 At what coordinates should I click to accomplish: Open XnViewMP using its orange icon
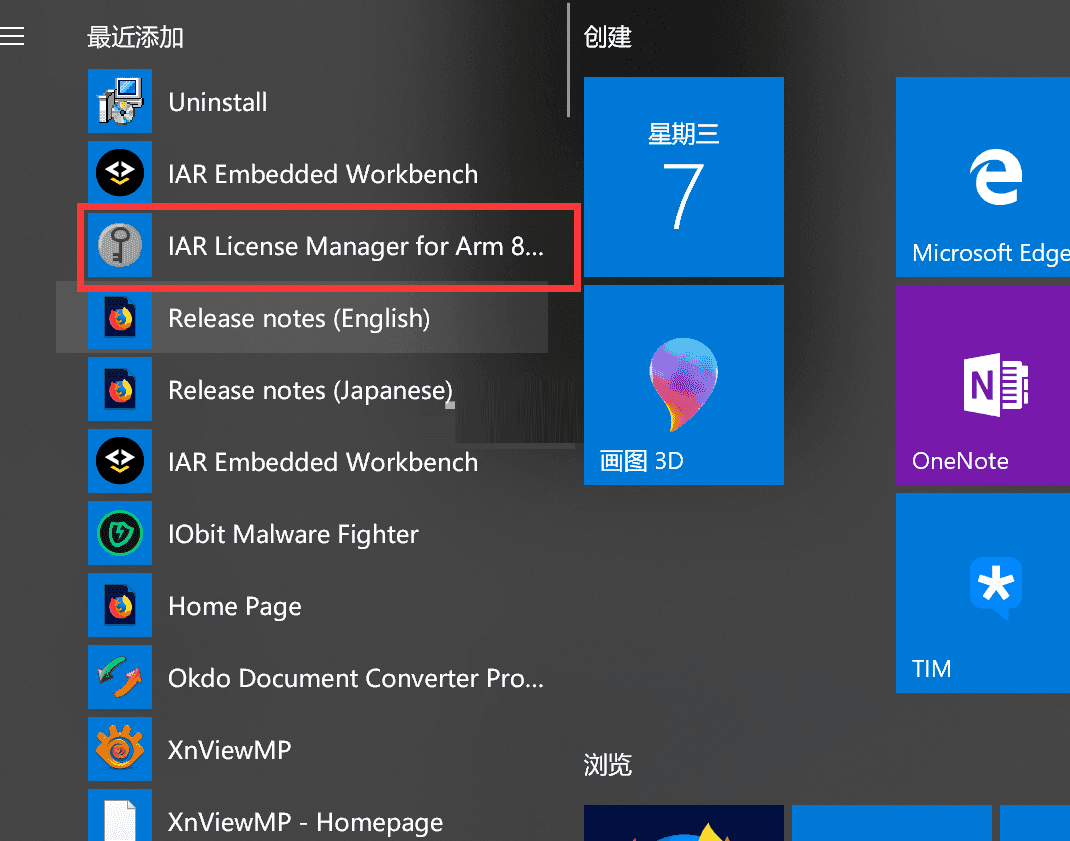click(x=120, y=749)
